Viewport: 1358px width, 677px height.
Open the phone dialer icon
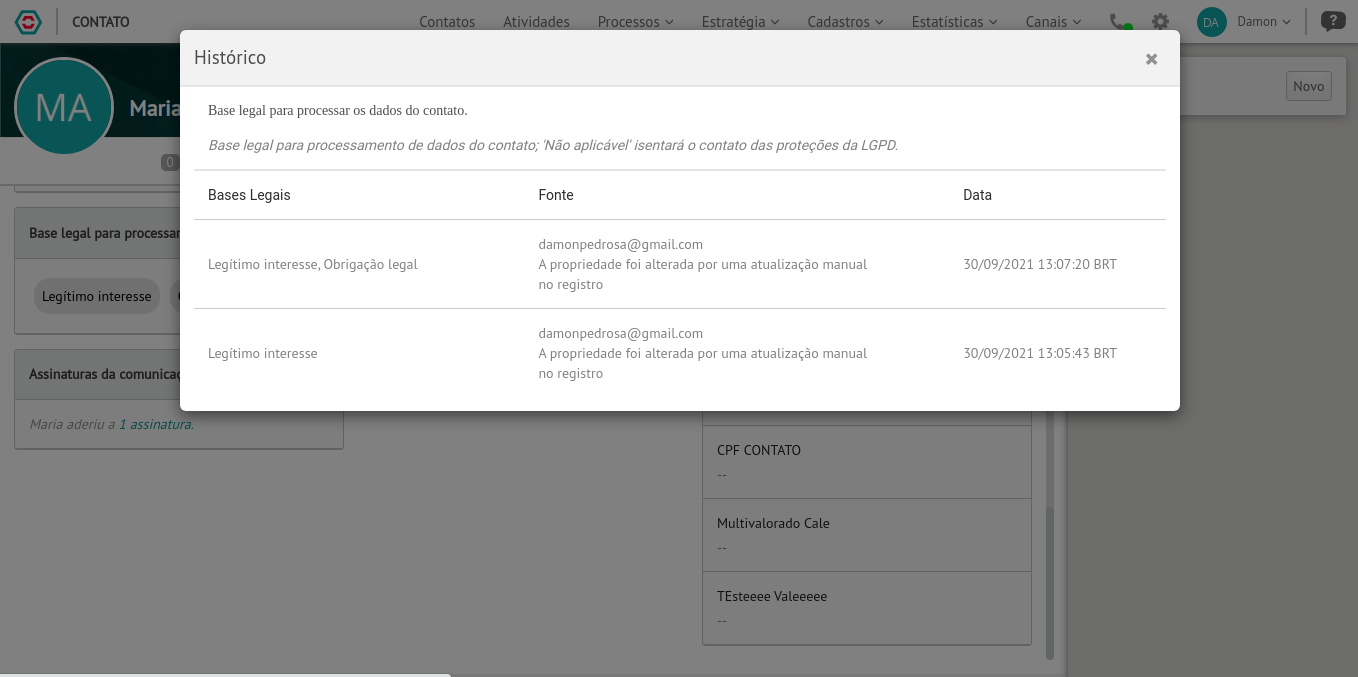point(1120,22)
